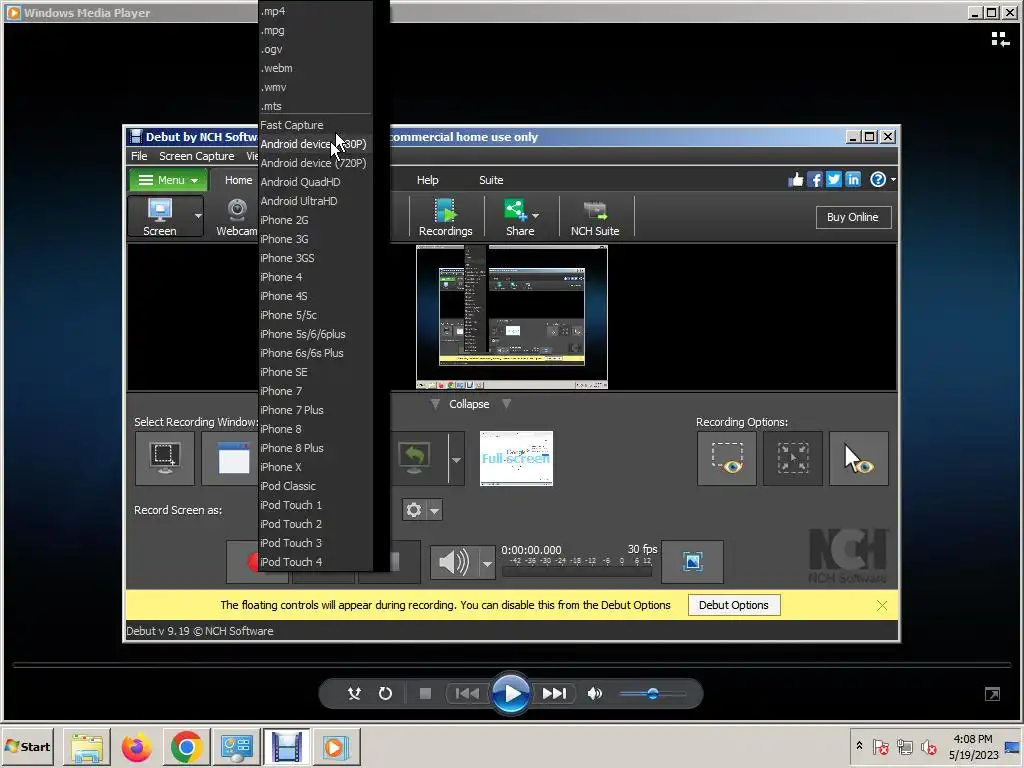Open the Recordings list icon
The height and width of the screenshot is (768, 1024).
[445, 217]
